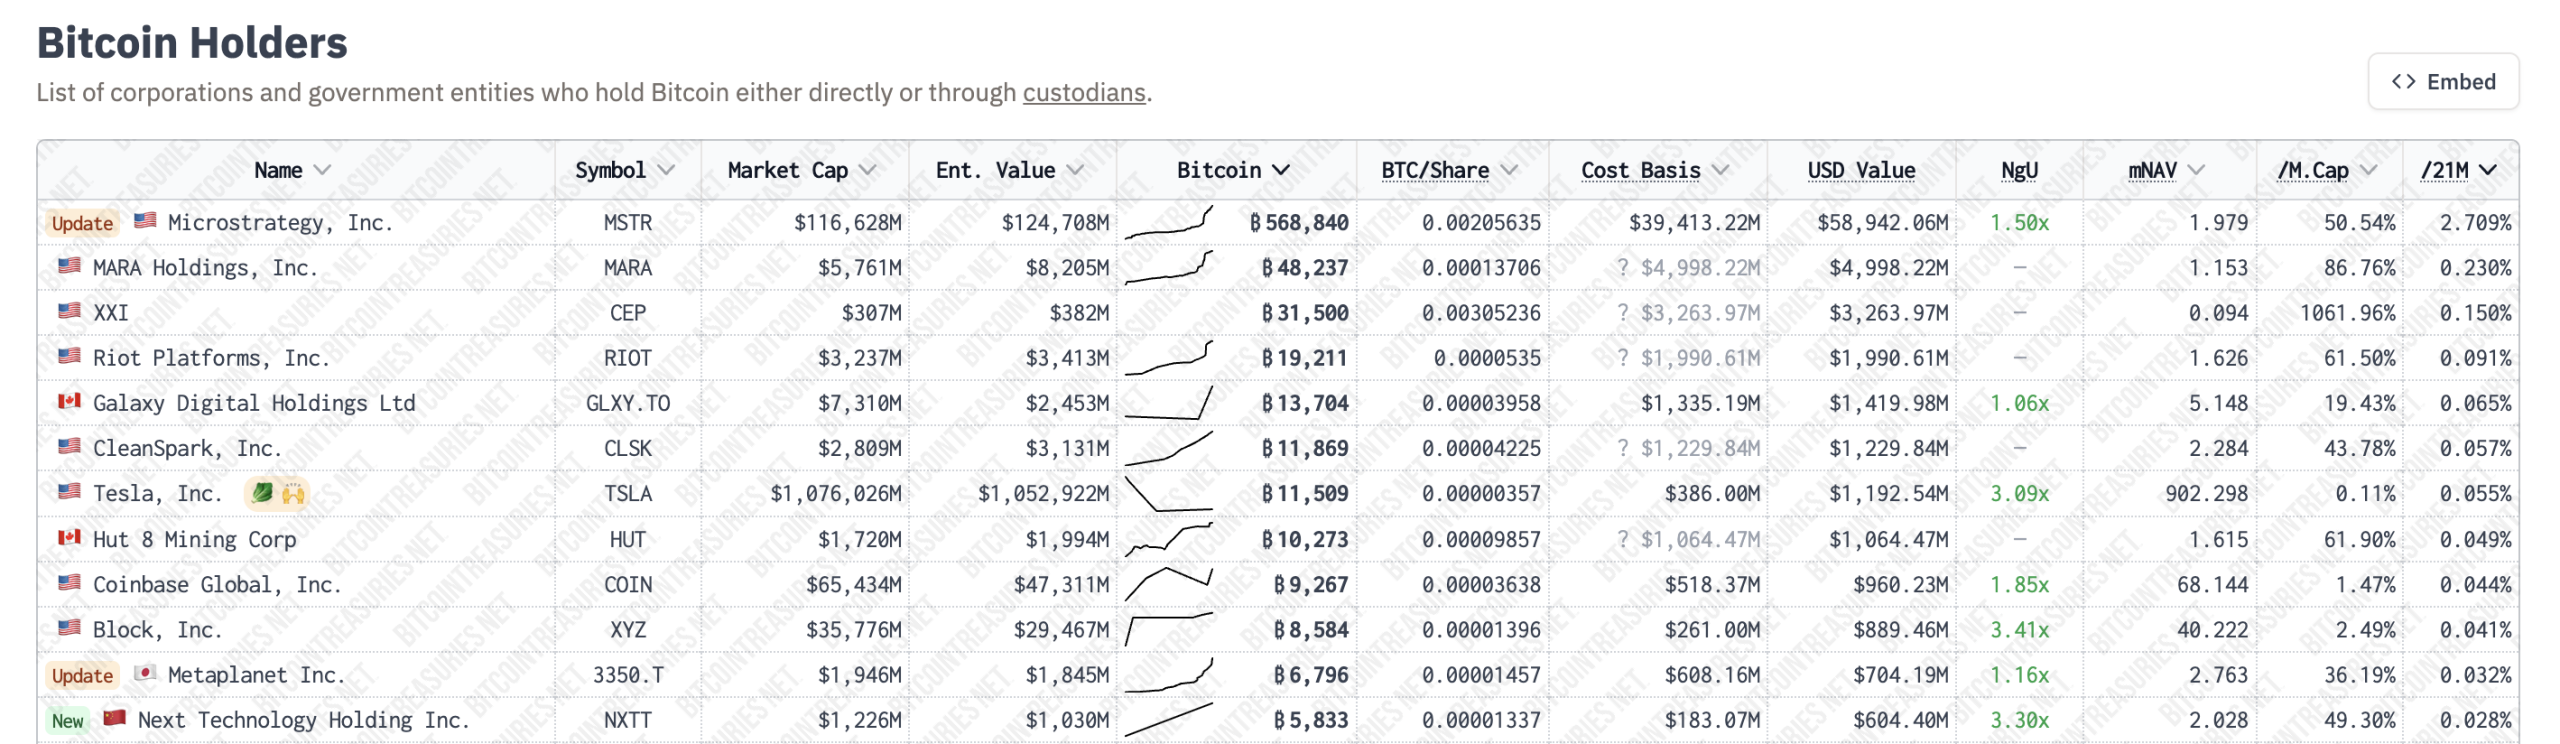Sort table by Name column chevron
The width and height of the screenshot is (2560, 744).
tap(322, 171)
